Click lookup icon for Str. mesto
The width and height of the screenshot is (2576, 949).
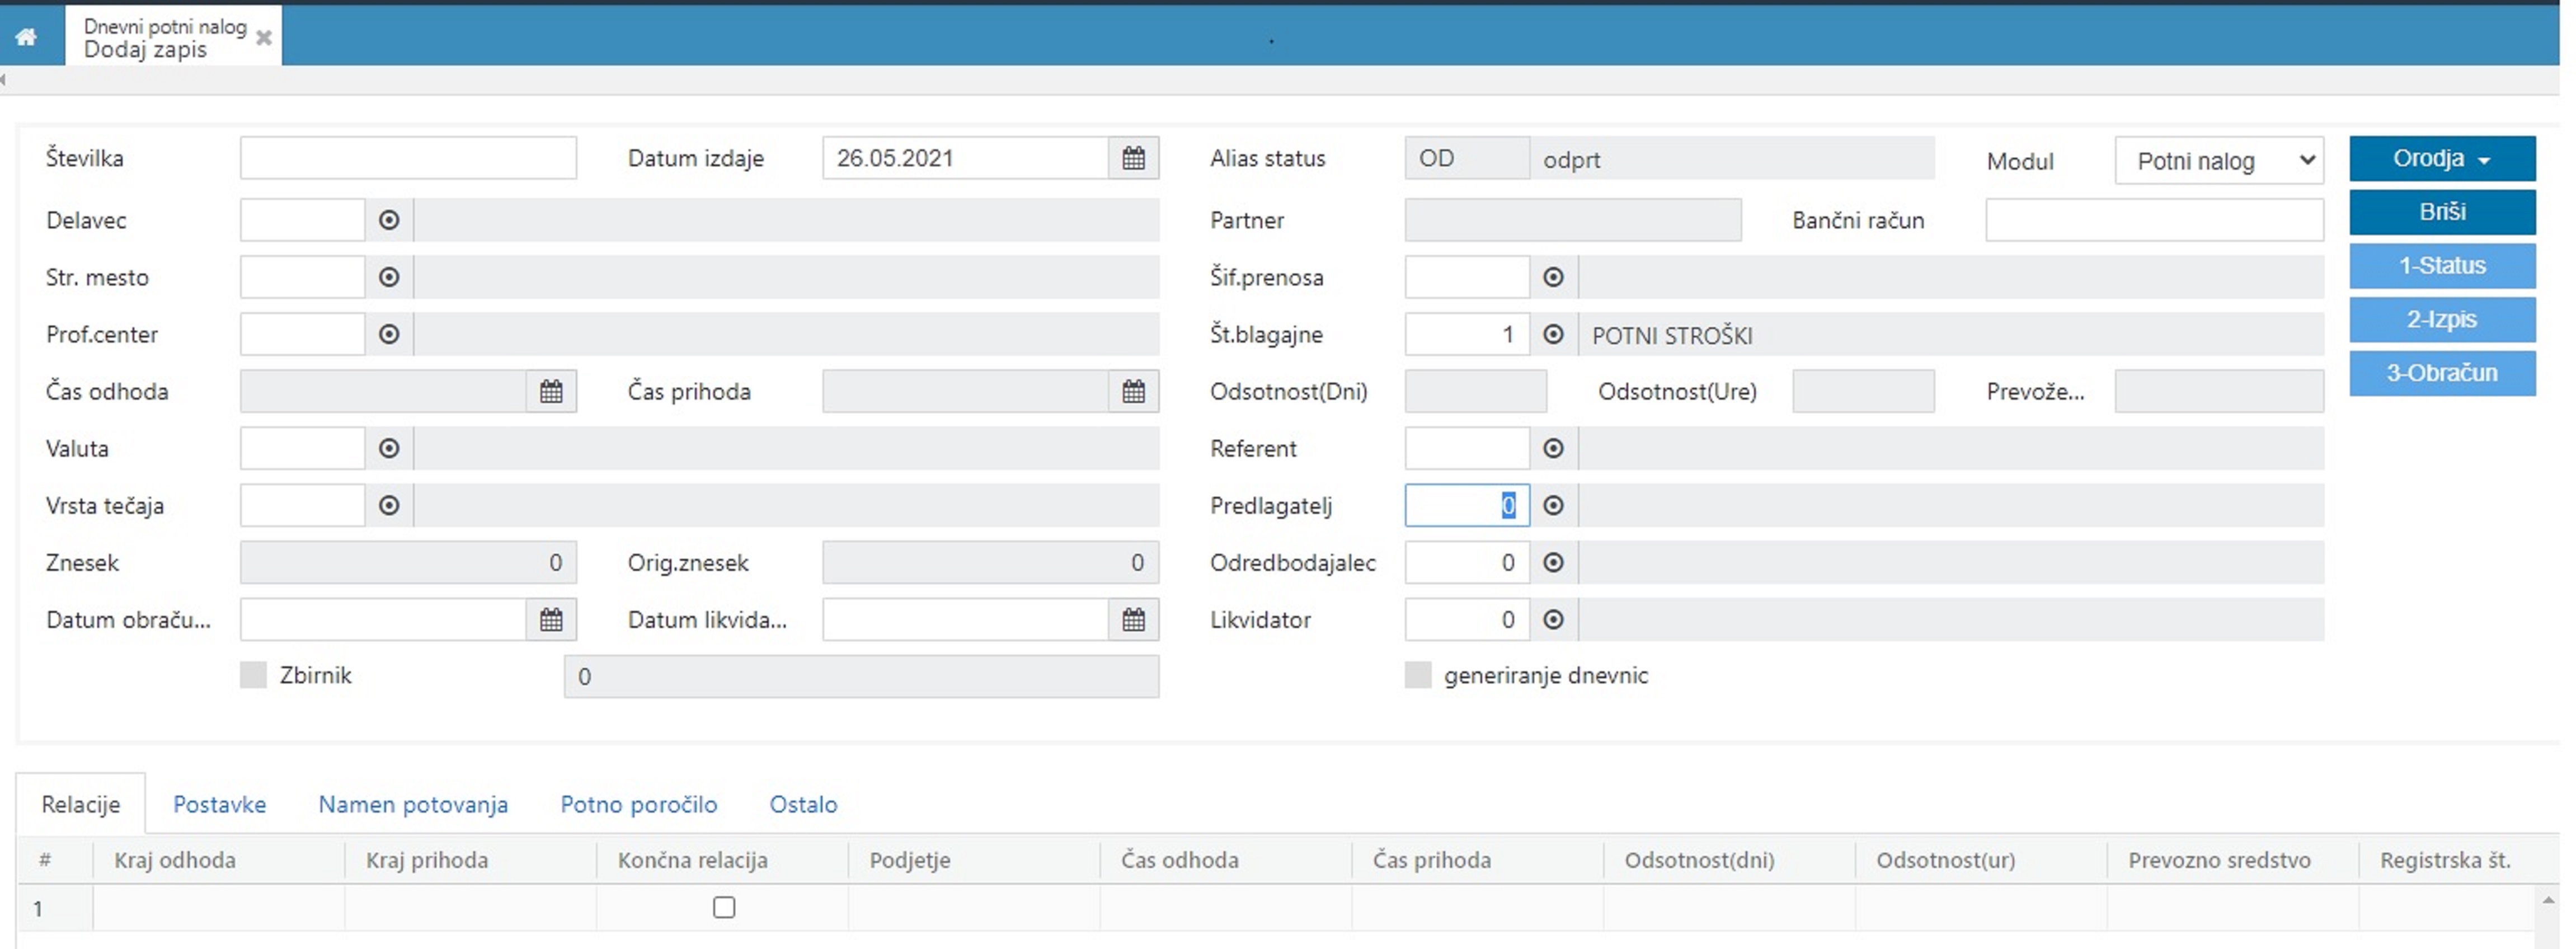[x=389, y=277]
